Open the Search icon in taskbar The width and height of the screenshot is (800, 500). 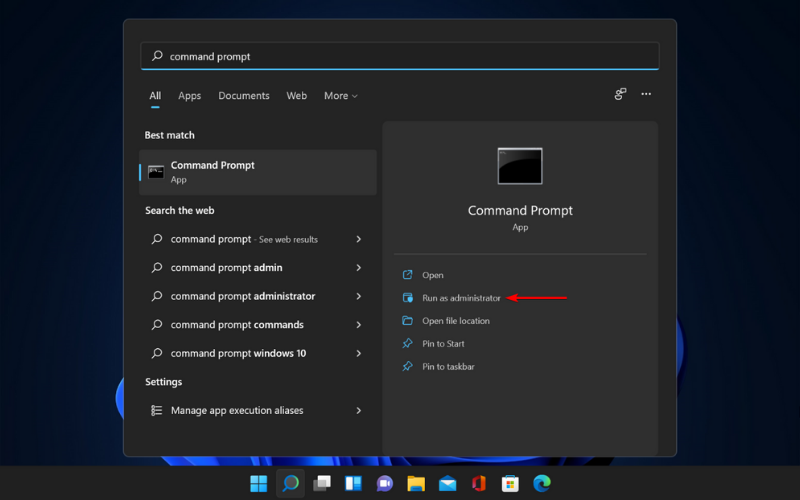coord(290,483)
